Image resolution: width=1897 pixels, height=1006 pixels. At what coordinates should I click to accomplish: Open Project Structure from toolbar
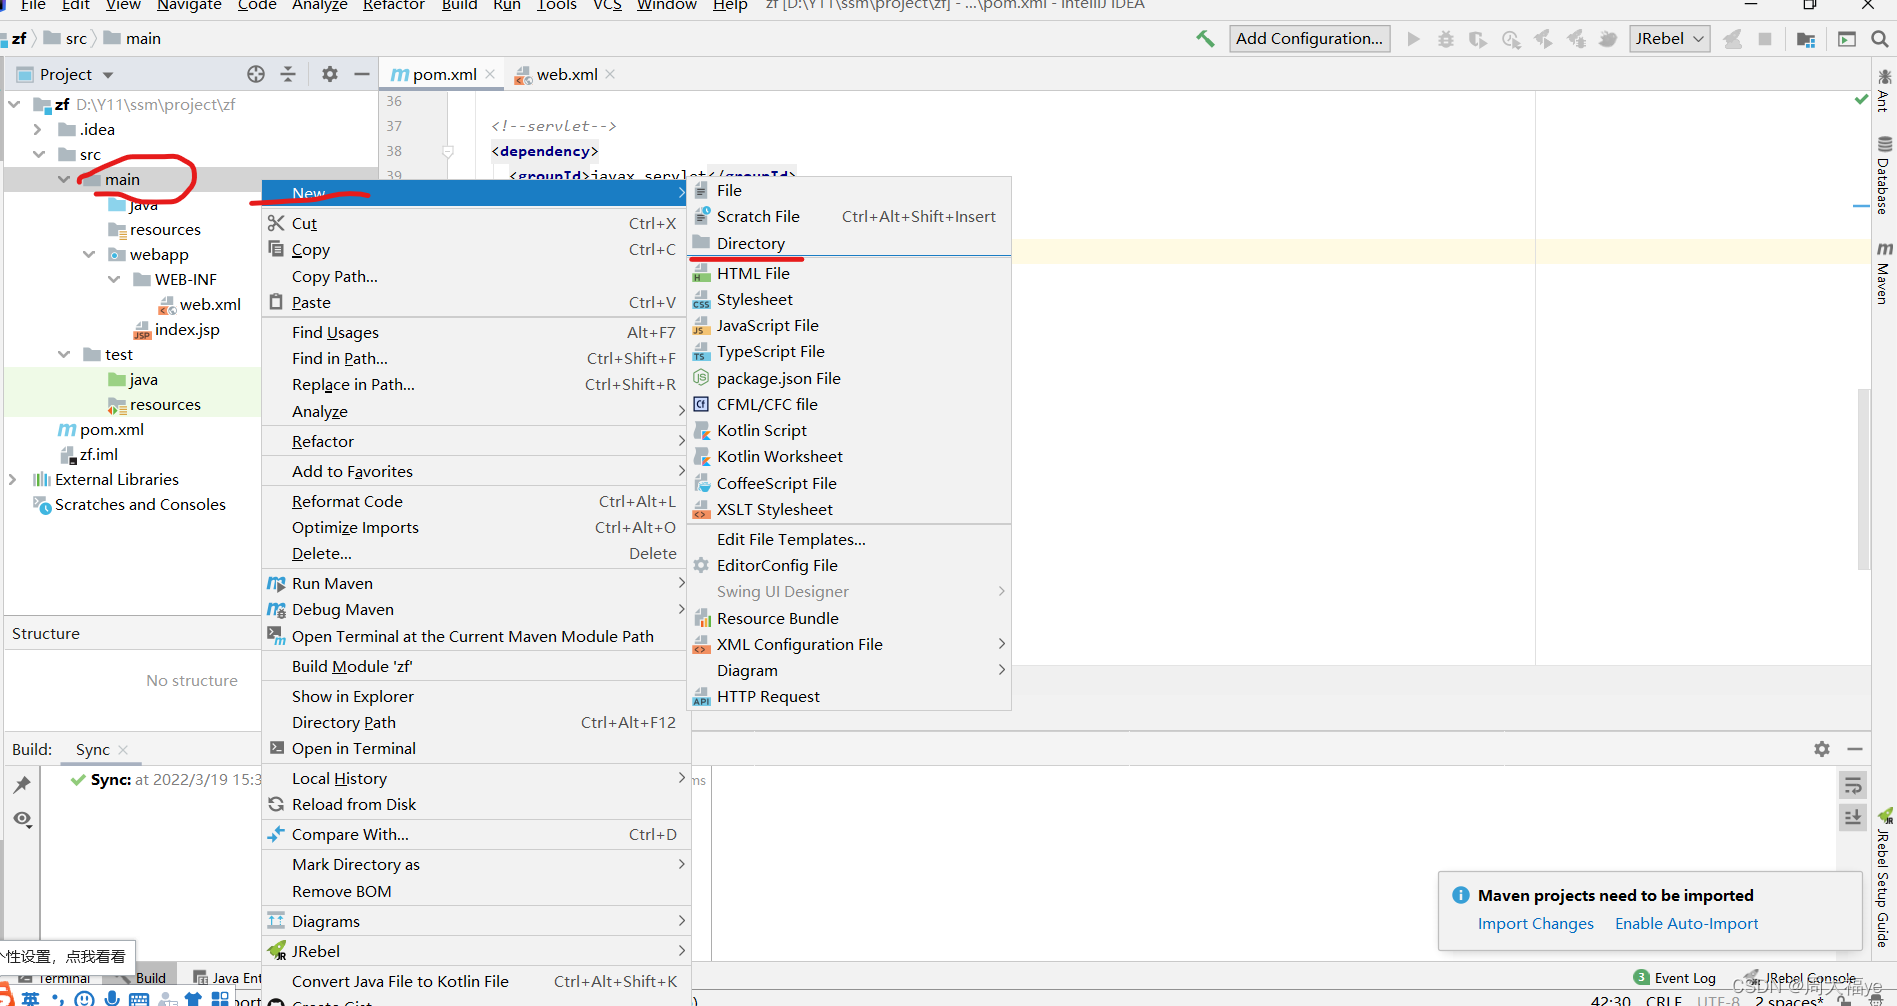[1806, 39]
